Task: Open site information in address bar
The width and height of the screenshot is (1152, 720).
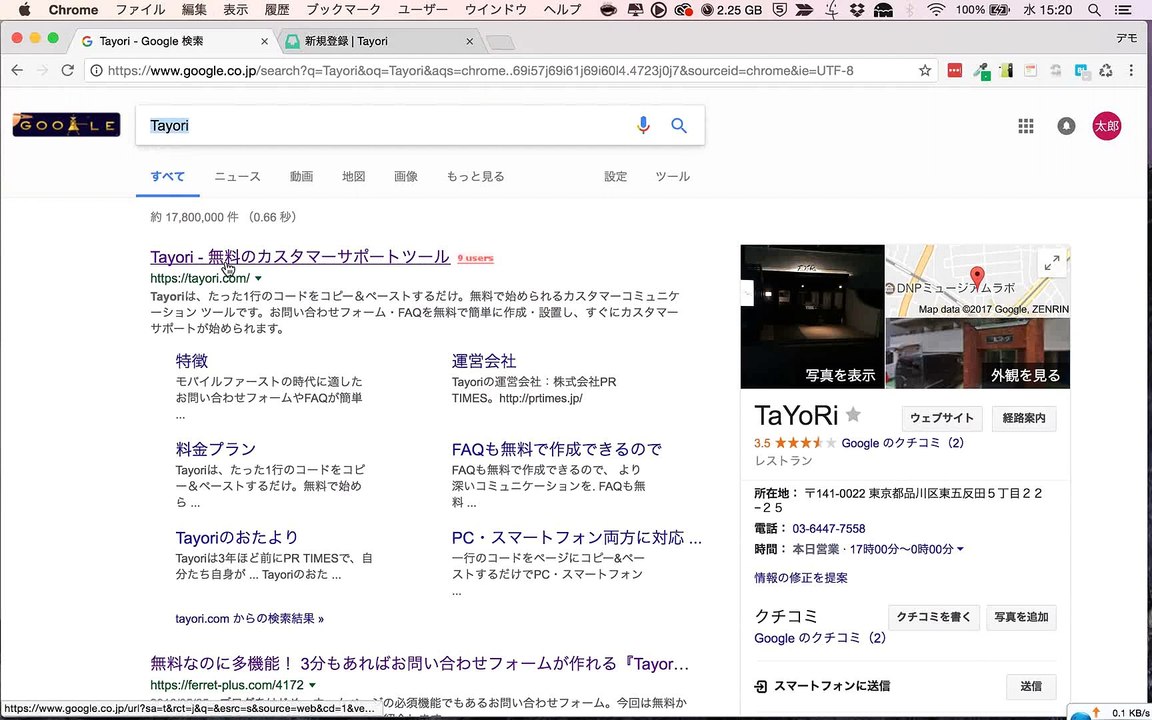Action: tap(96, 71)
